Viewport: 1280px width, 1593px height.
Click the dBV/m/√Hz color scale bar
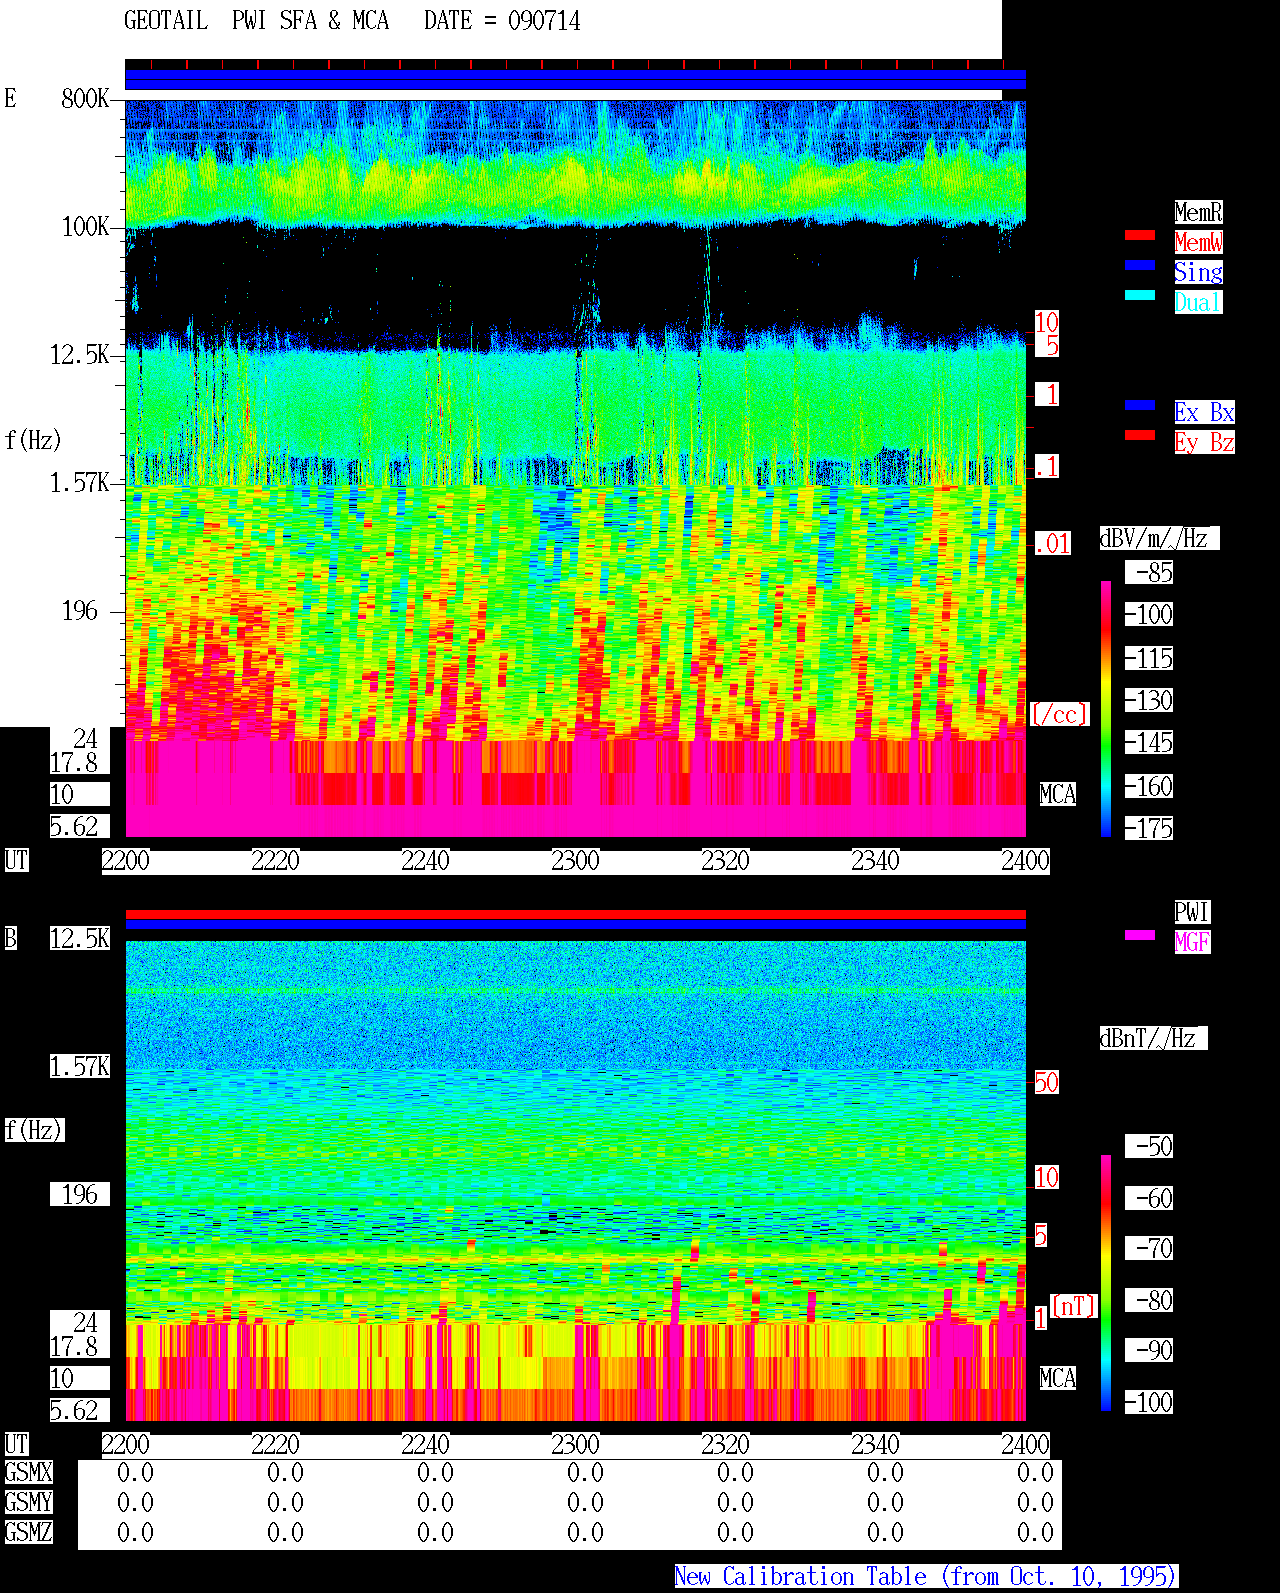coord(1106,709)
